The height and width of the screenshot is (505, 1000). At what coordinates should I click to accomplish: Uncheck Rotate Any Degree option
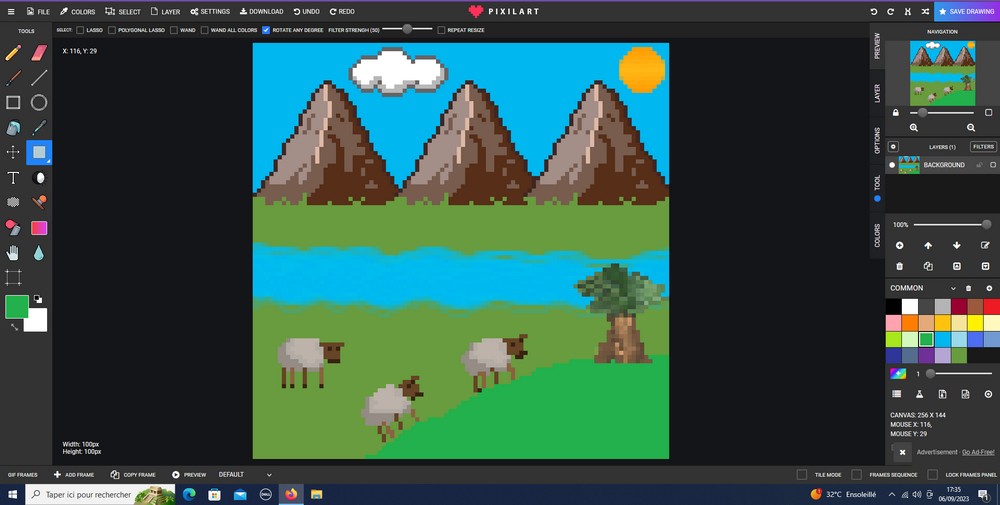pos(266,30)
